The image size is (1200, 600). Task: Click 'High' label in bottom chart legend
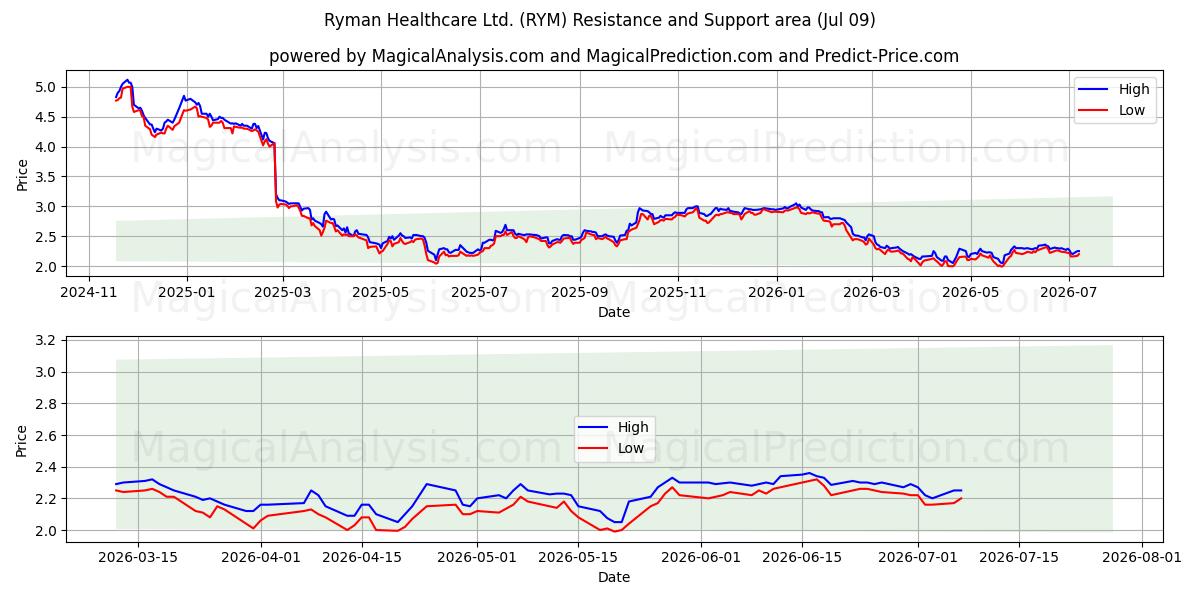[x=633, y=427]
